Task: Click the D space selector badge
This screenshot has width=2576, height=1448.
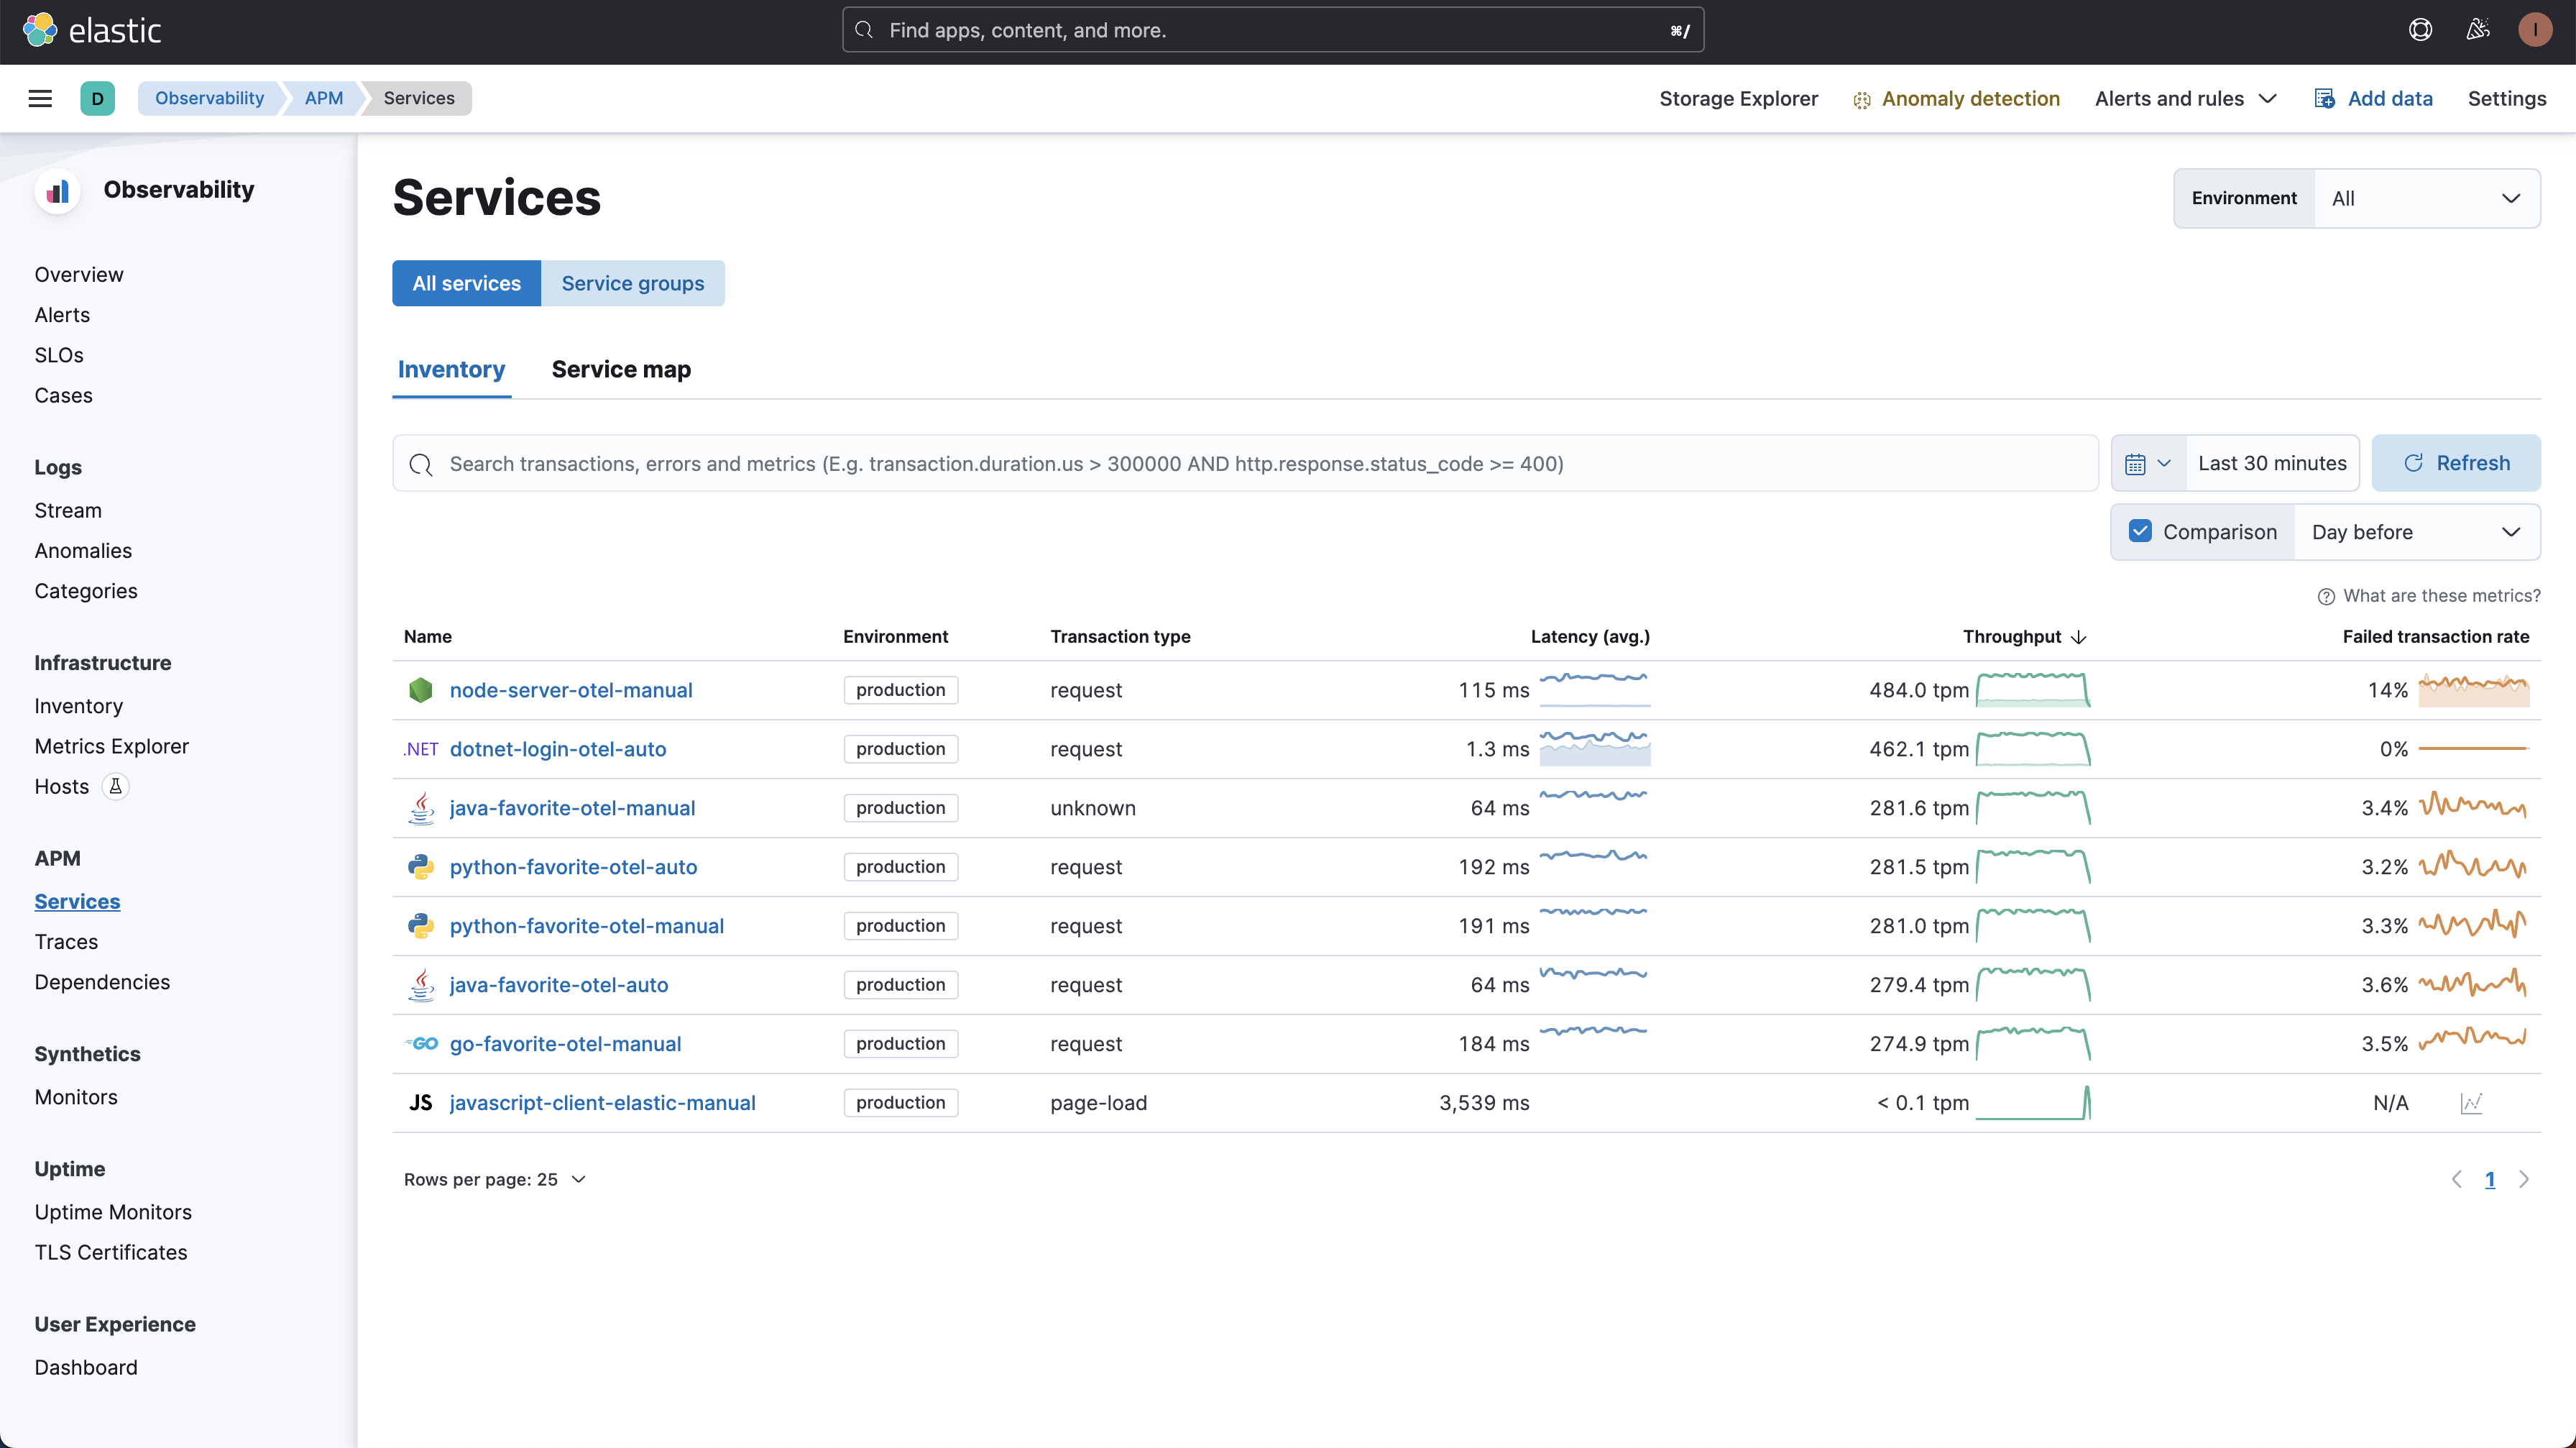Action: [x=97, y=98]
